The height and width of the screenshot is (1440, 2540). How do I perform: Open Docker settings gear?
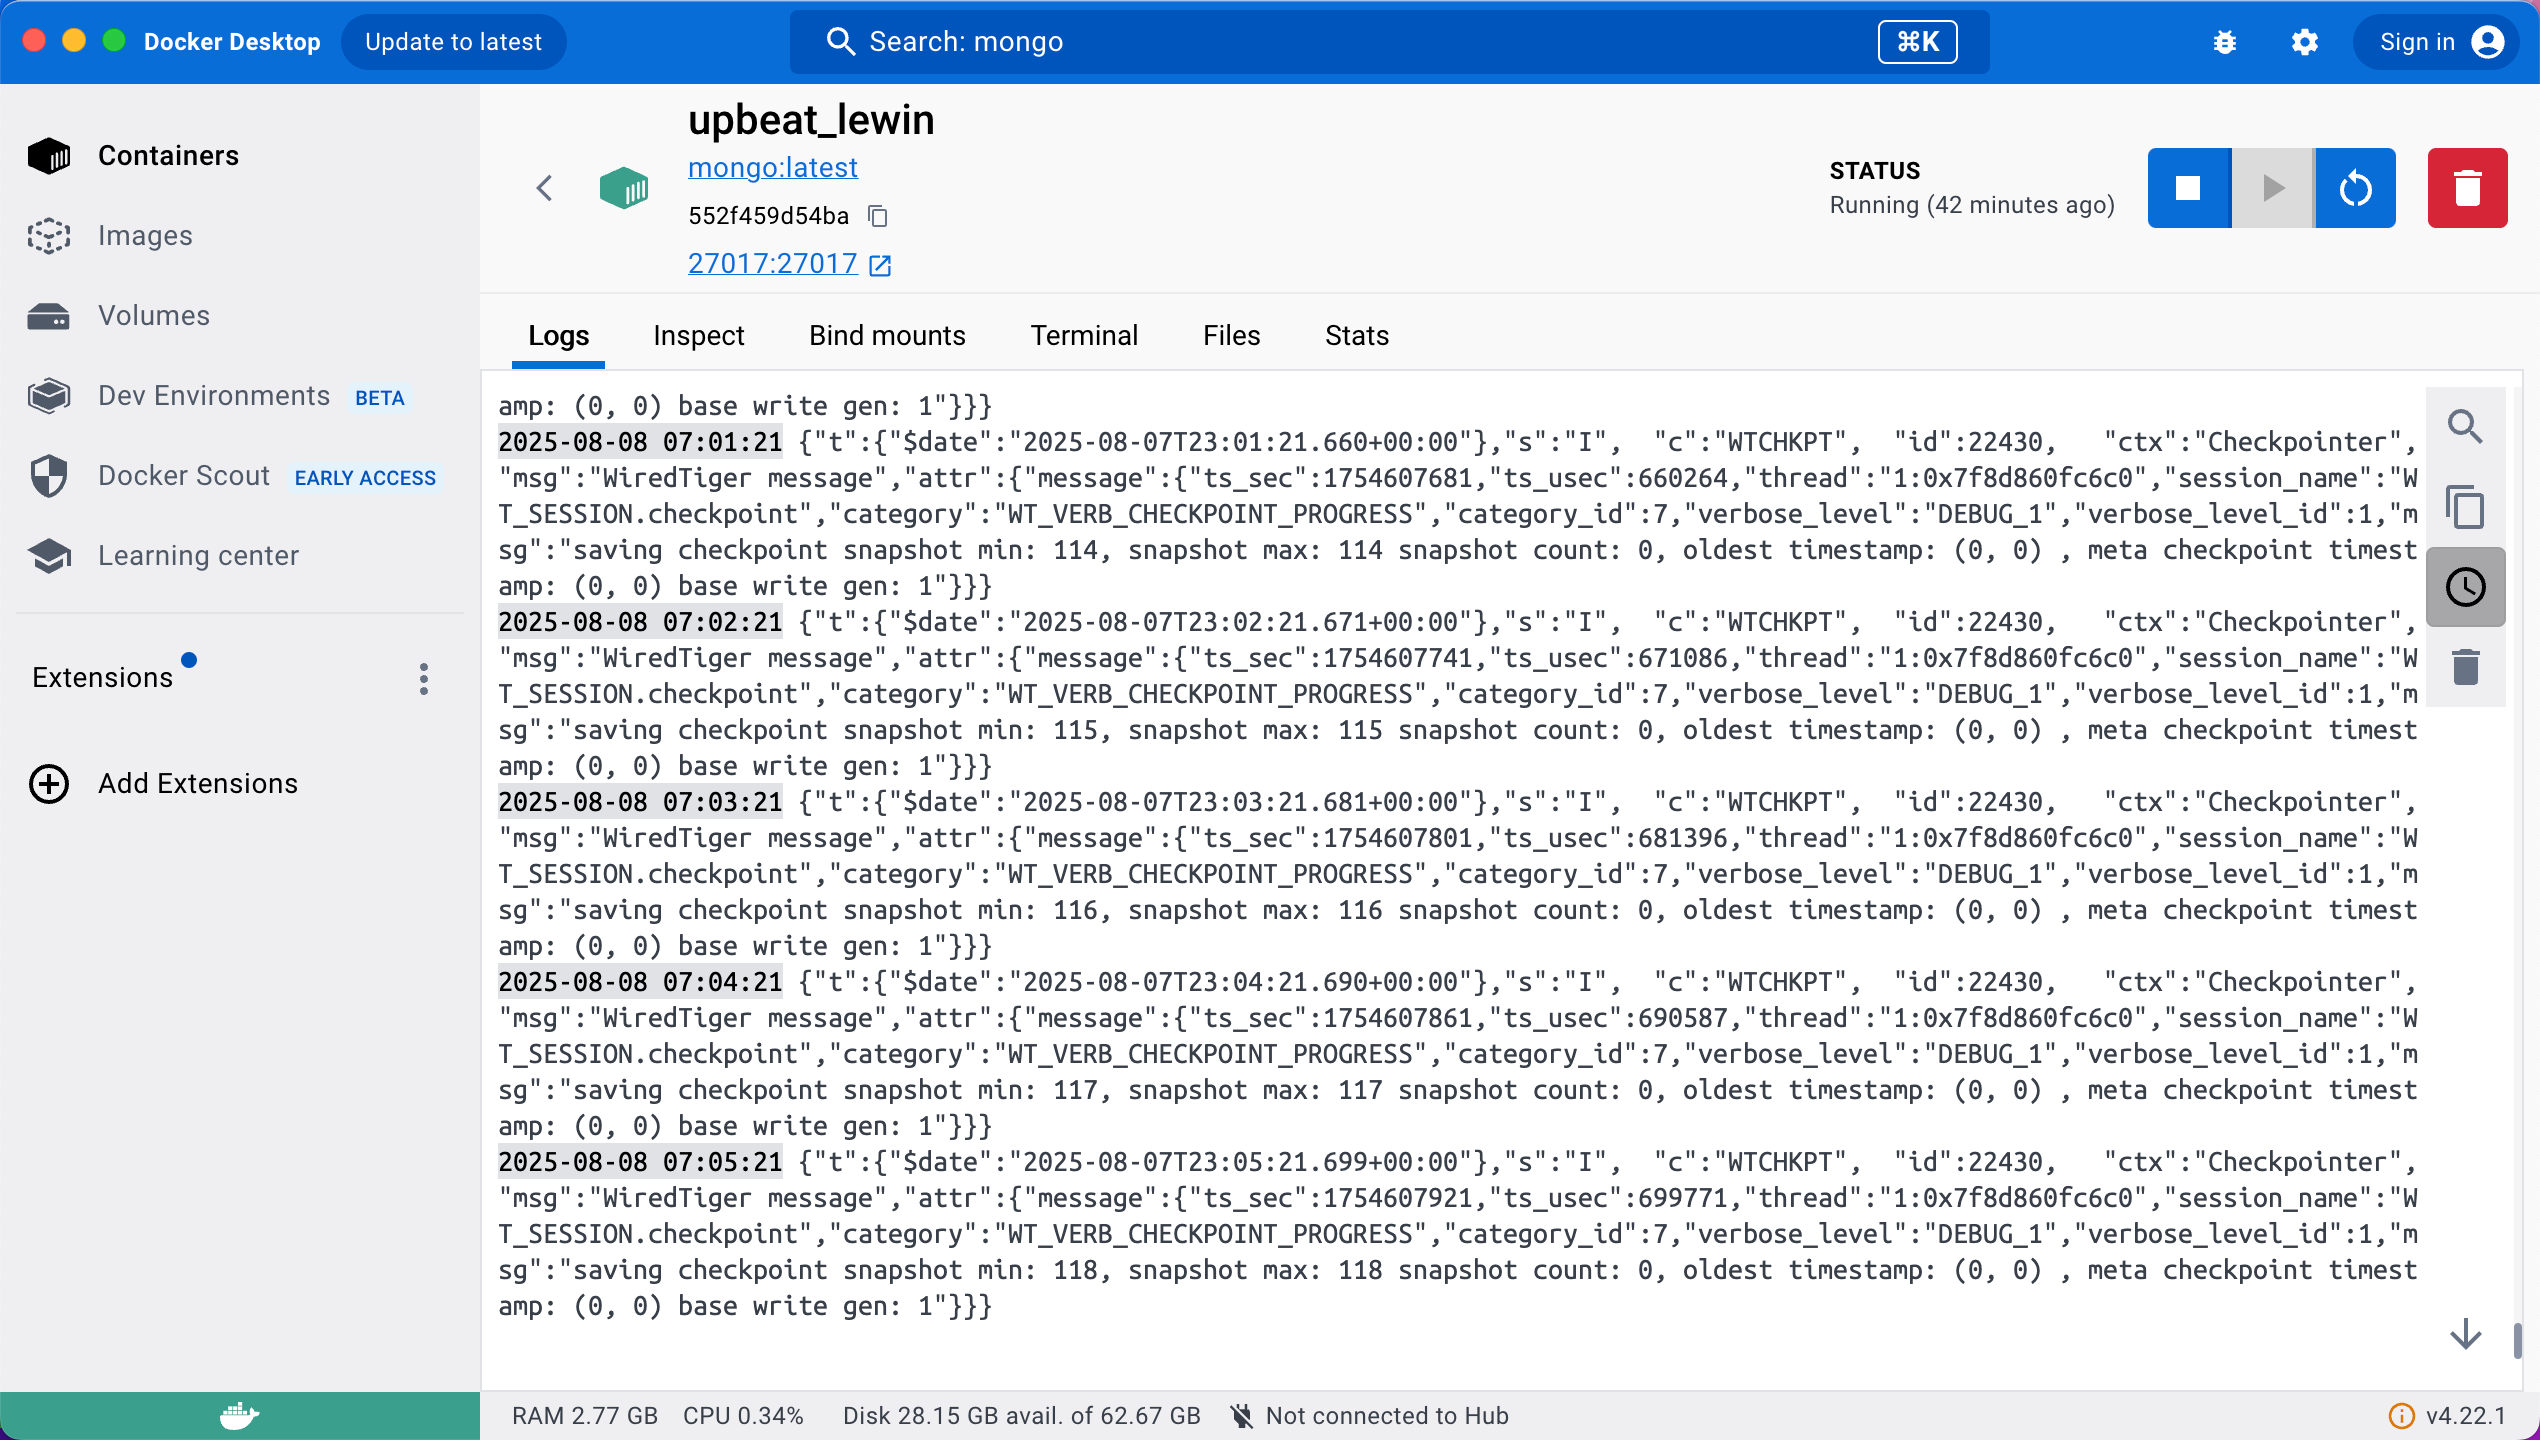(x=2304, y=42)
